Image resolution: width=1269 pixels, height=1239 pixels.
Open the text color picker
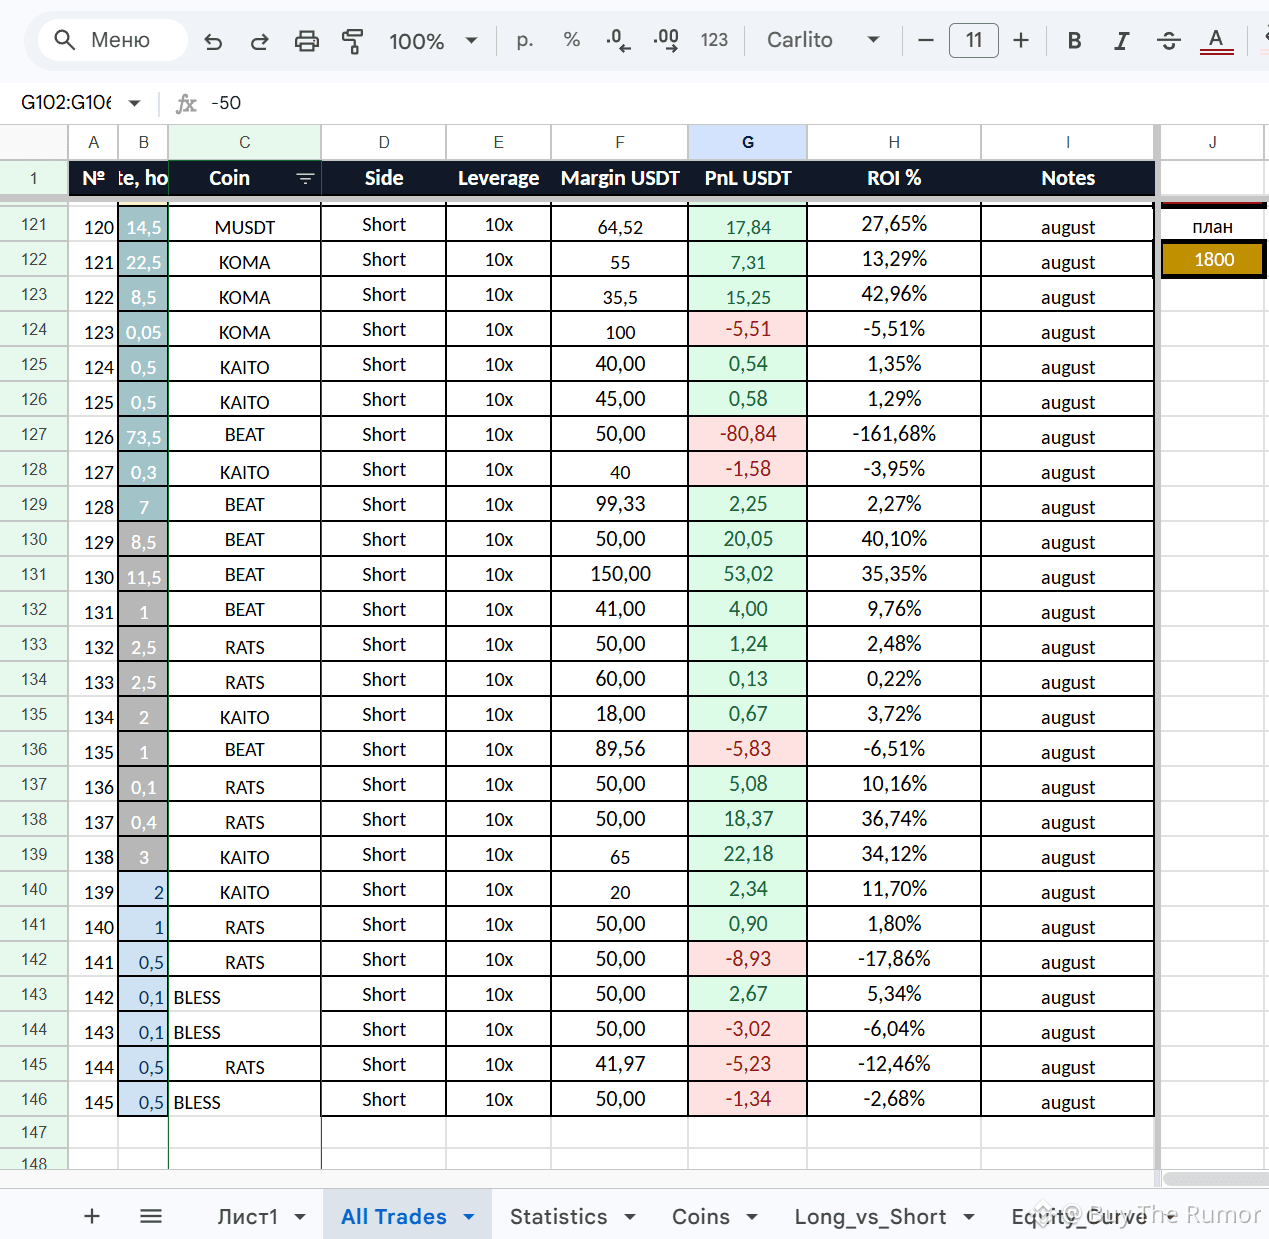coord(1216,40)
